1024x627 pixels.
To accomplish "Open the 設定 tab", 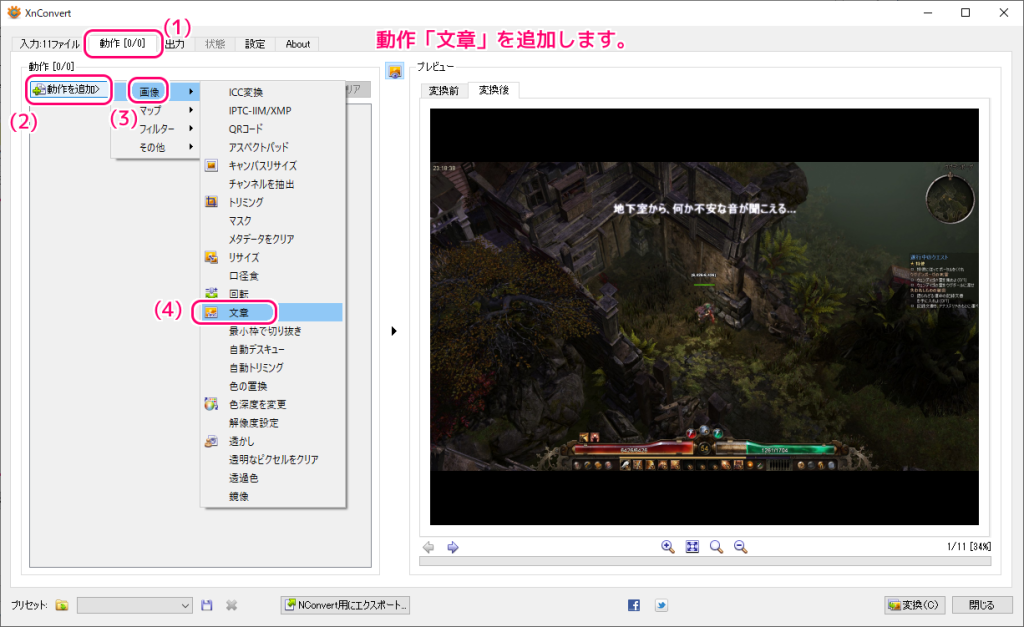I will coord(255,44).
